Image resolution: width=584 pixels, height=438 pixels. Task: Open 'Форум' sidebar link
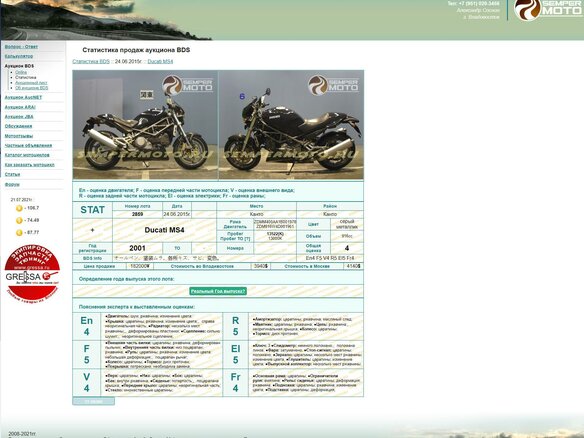pos(12,184)
